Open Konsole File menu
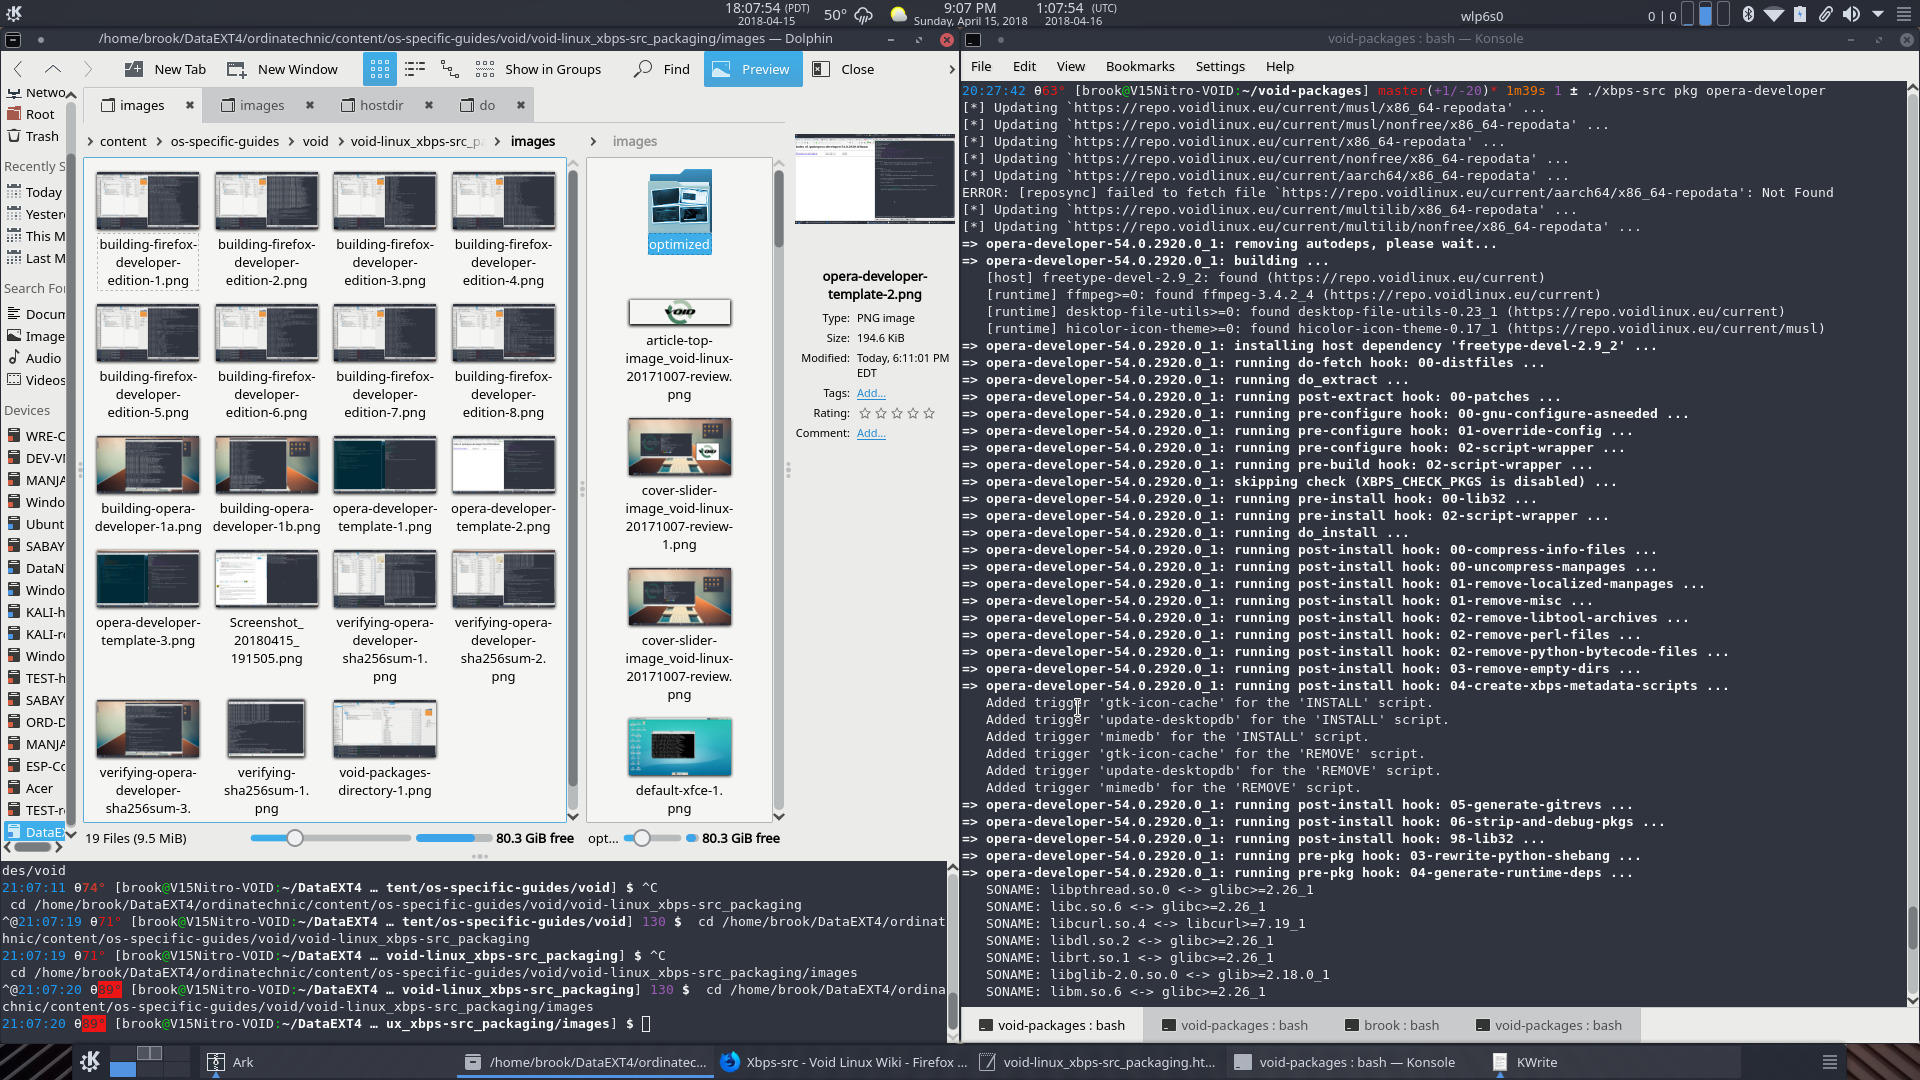Screen dimensions: 1920x1080 tap(981, 66)
